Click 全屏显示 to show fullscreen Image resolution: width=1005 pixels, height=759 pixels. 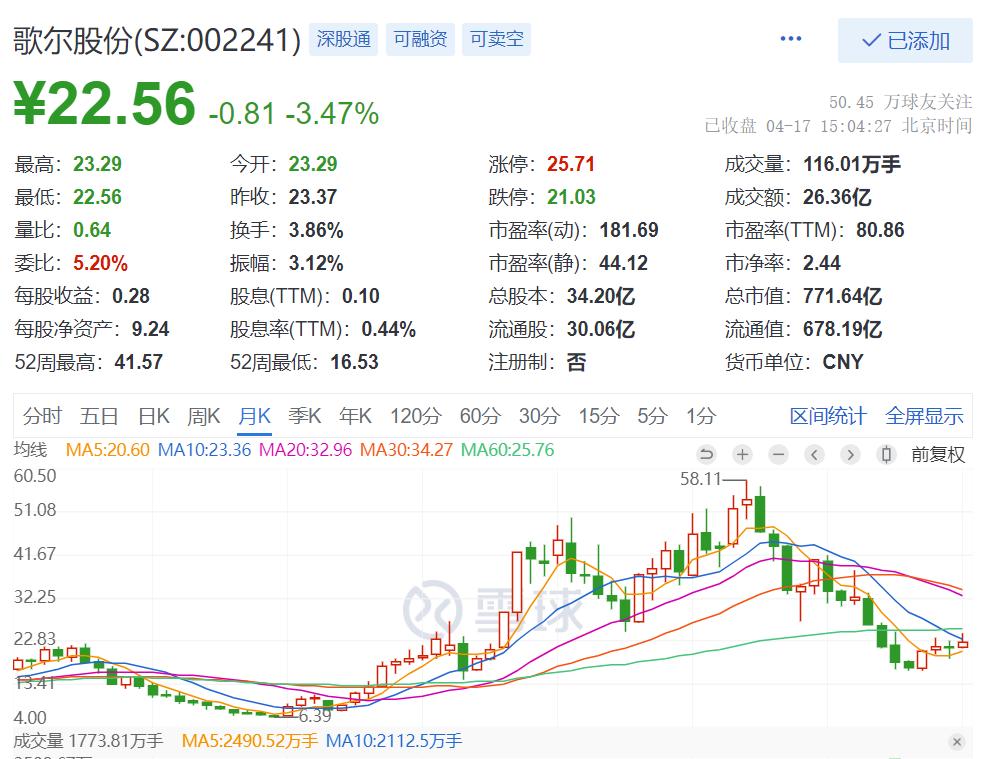coord(925,416)
